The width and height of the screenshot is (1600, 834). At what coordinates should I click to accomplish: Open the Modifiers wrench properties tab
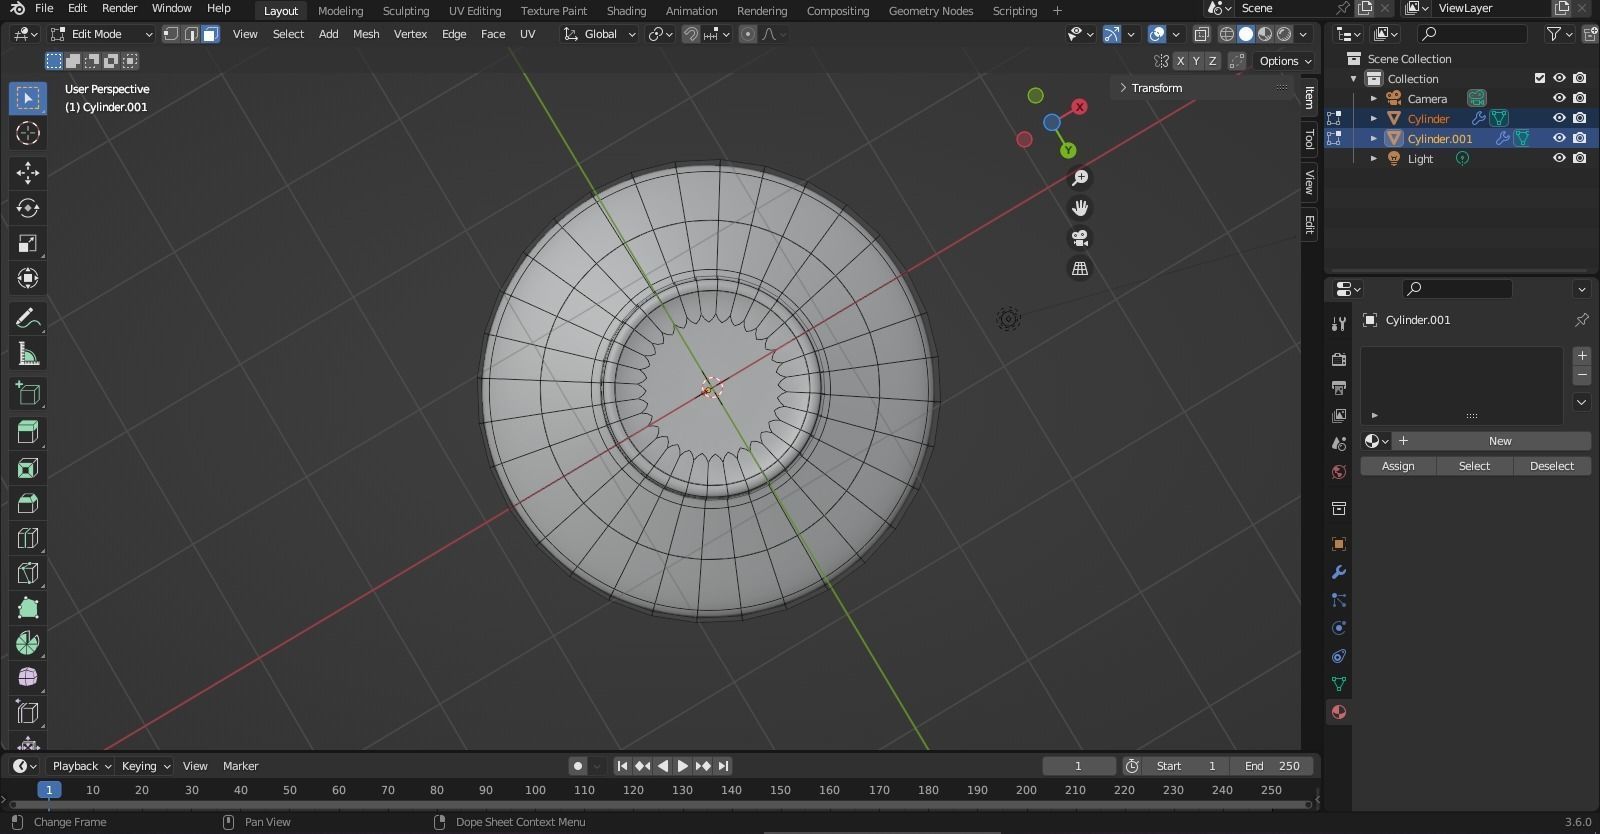1339,572
